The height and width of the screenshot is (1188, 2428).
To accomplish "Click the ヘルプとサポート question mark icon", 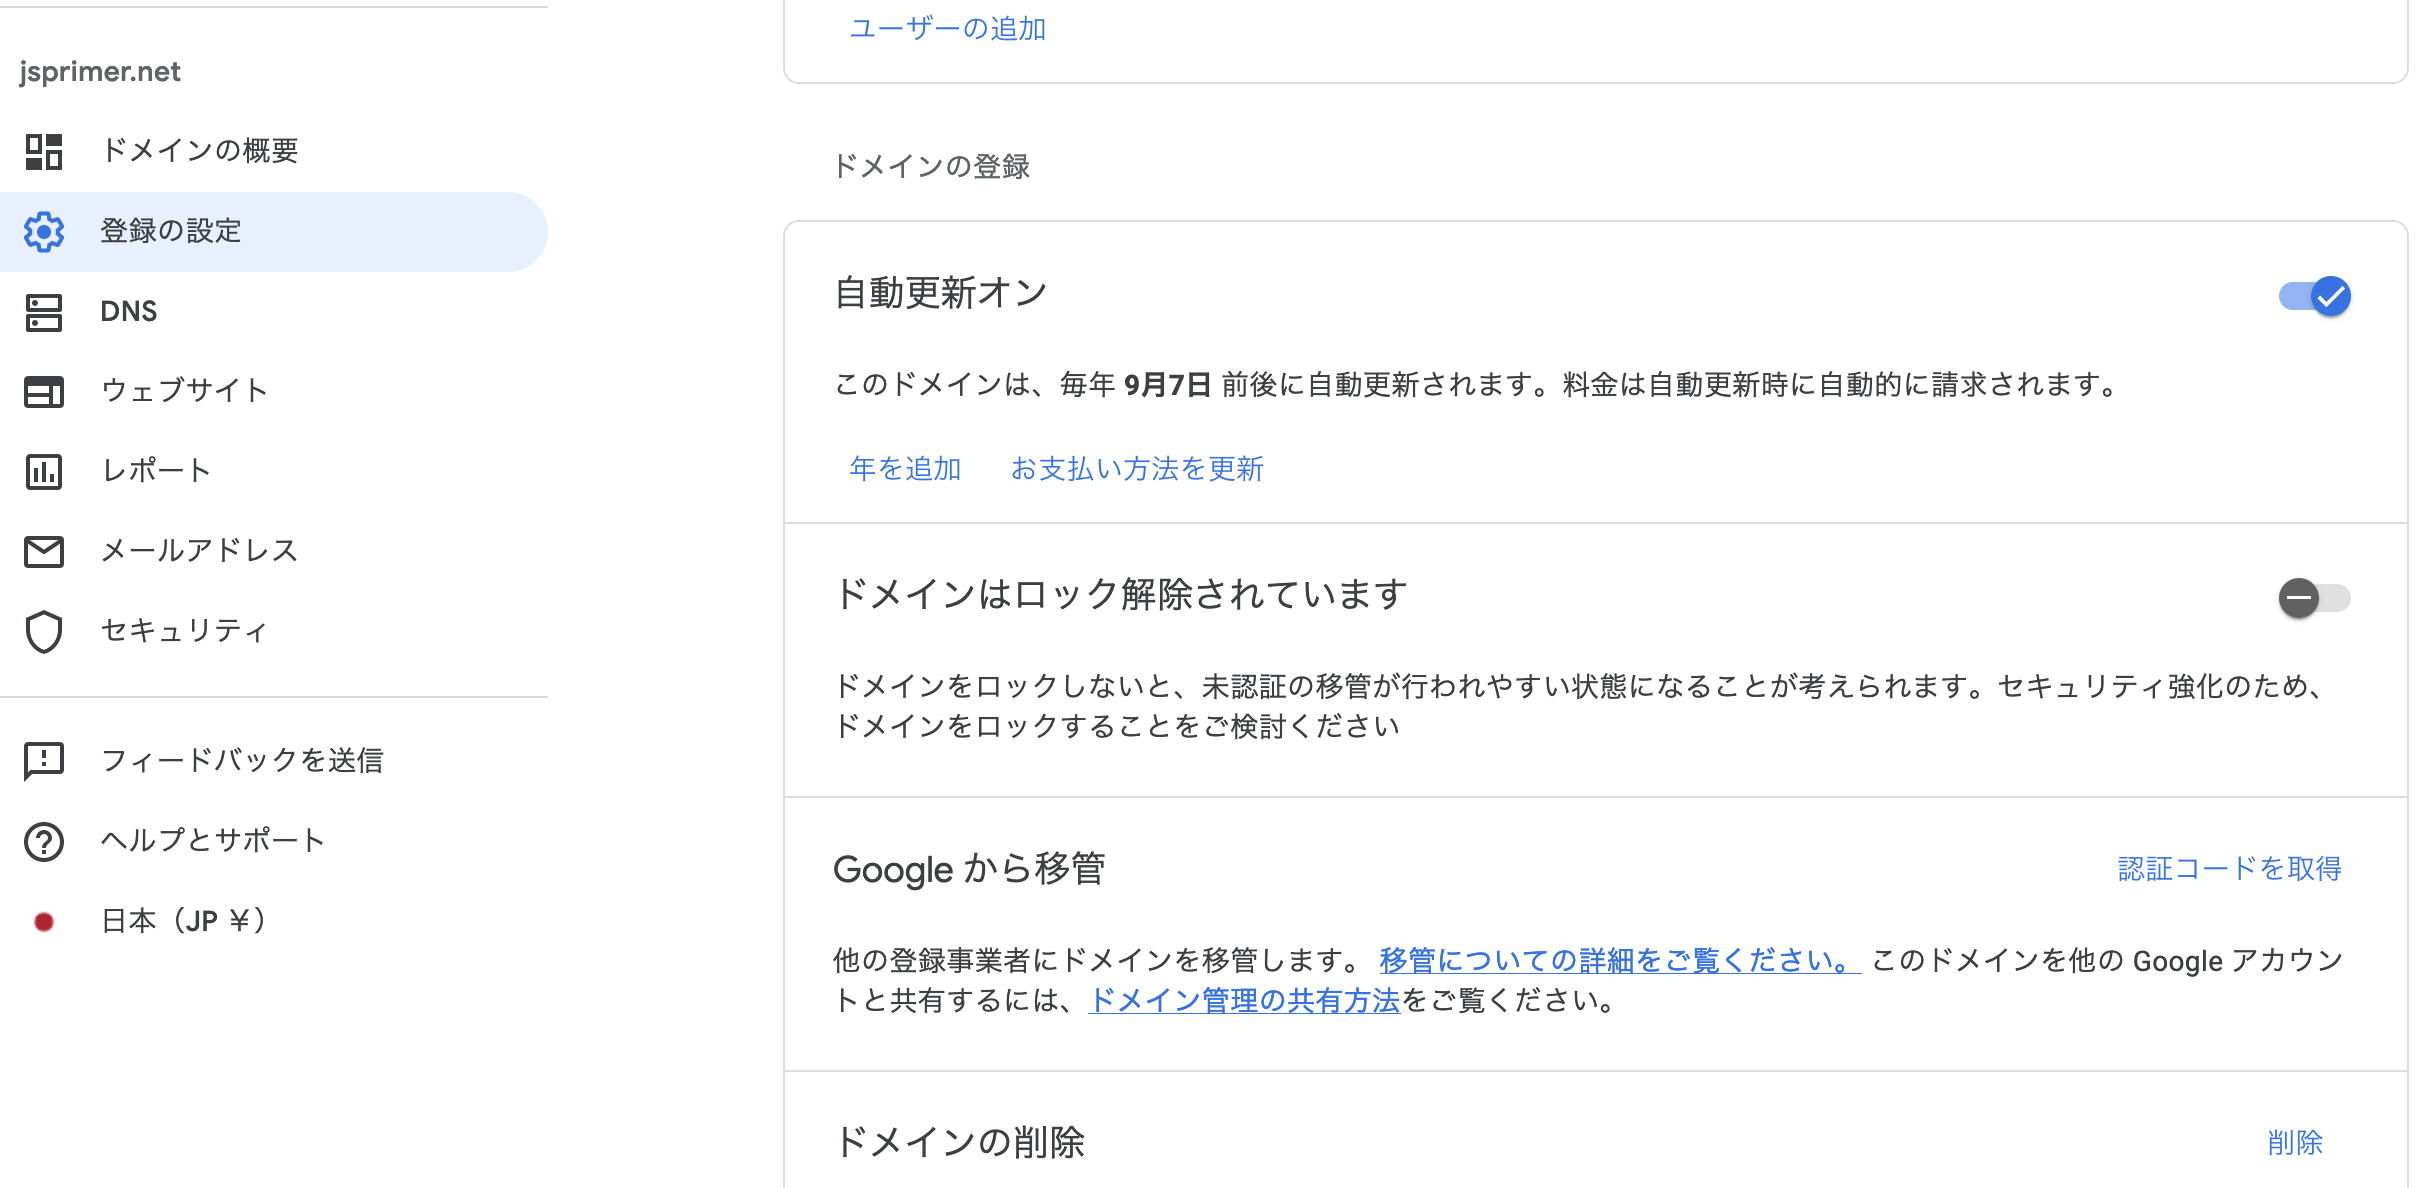I will [42, 840].
